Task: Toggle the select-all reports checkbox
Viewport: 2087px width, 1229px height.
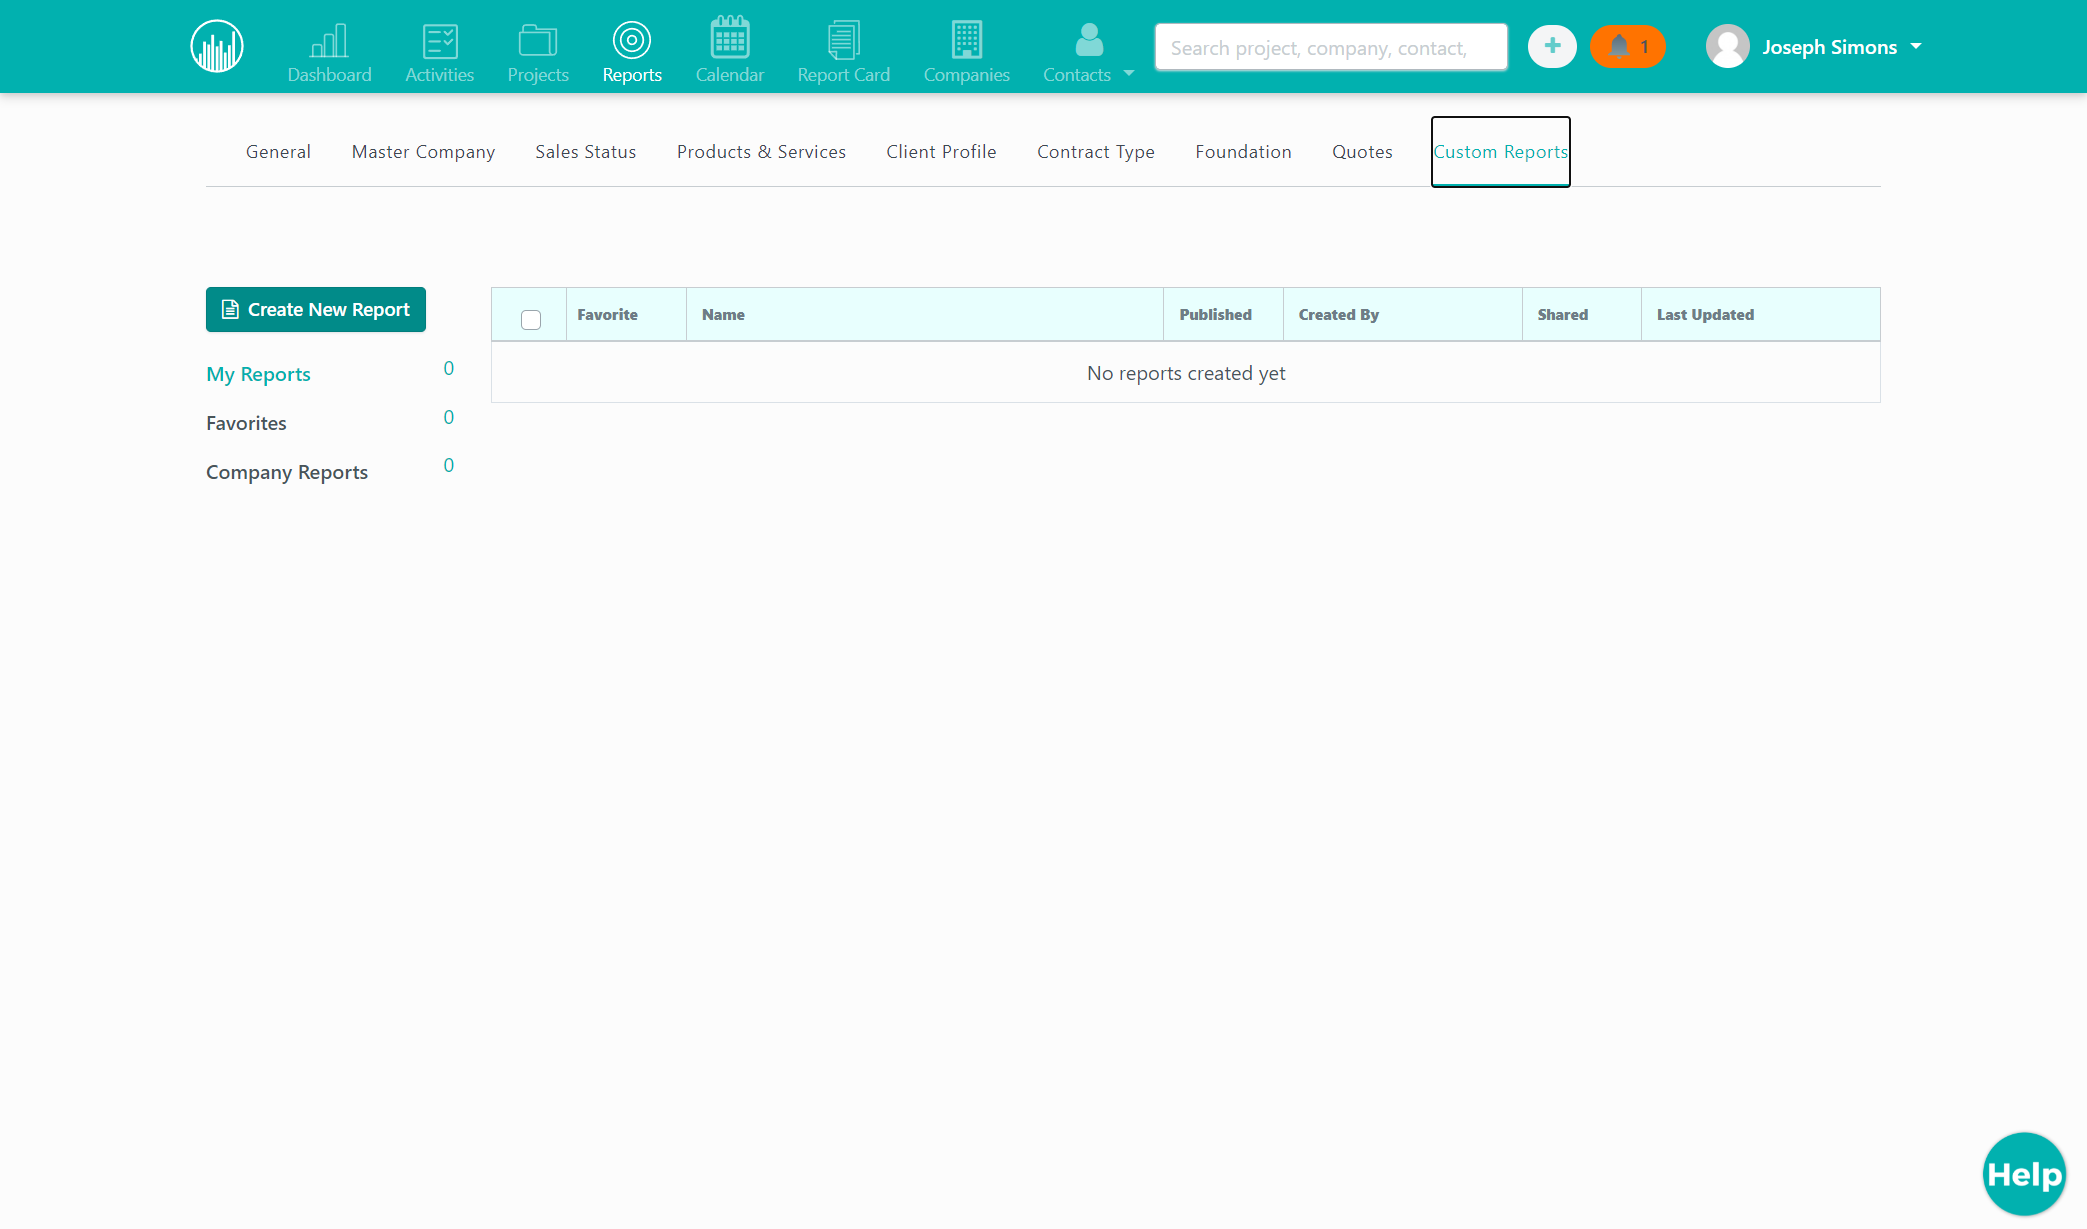Action: [531, 320]
